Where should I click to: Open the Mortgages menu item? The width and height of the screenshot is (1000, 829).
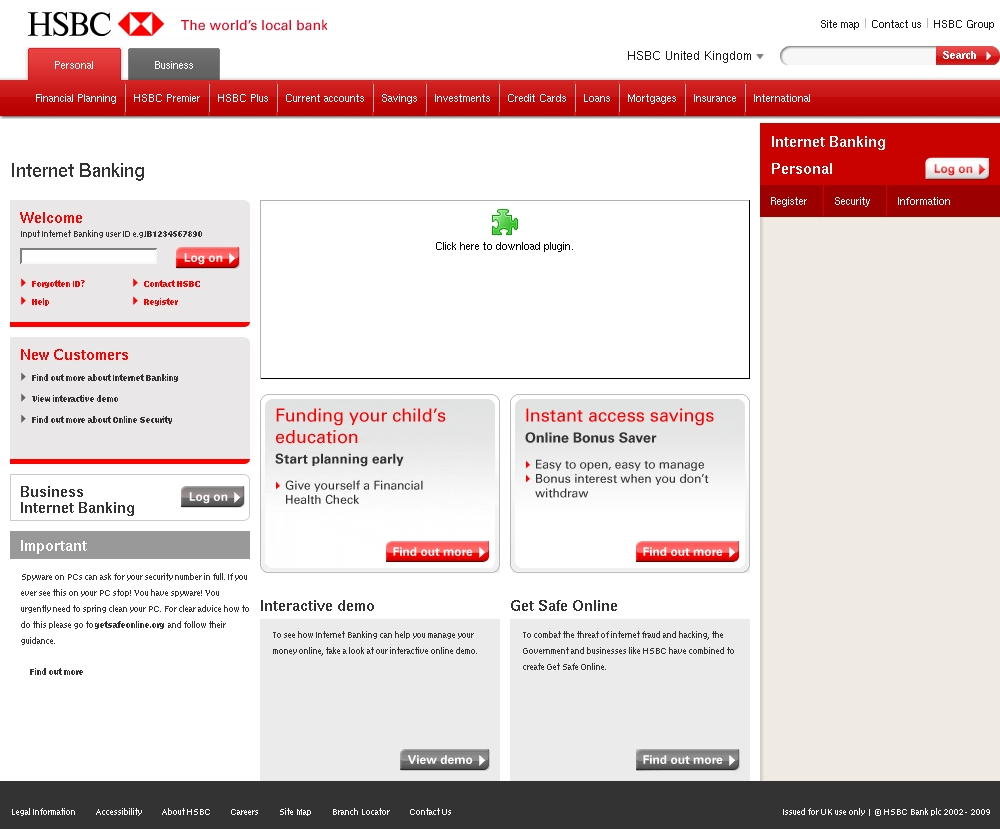click(652, 98)
